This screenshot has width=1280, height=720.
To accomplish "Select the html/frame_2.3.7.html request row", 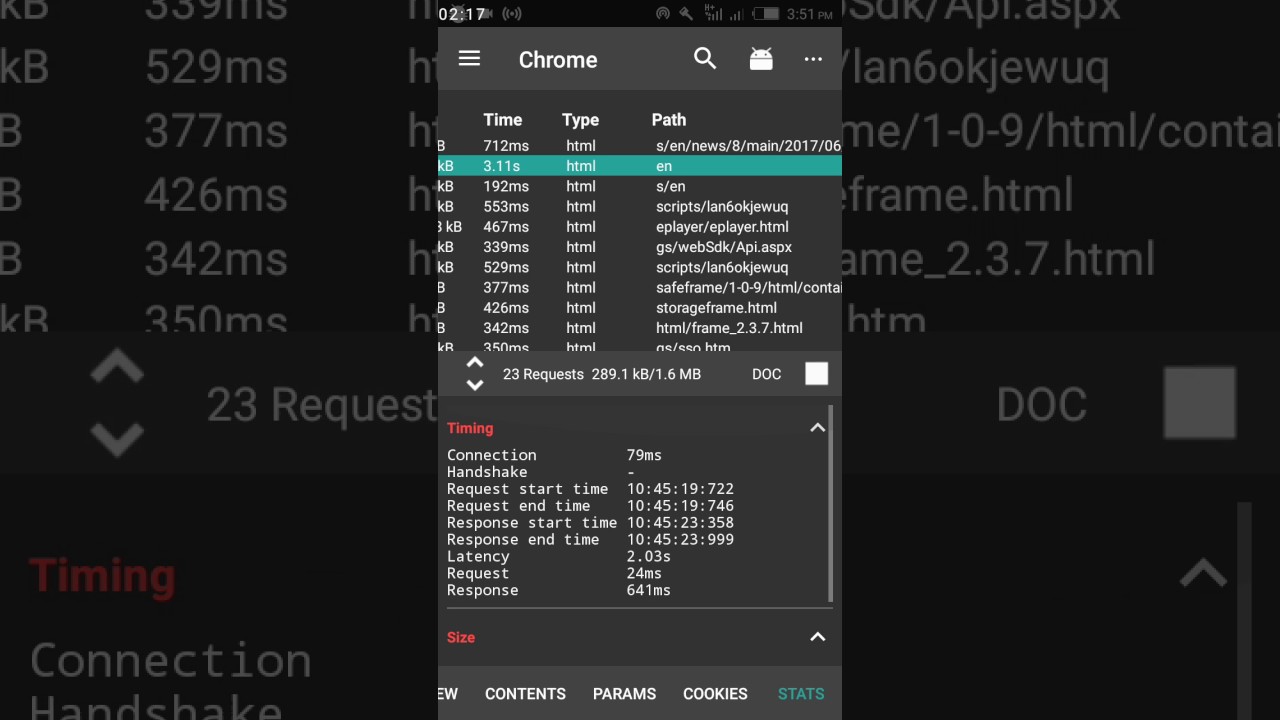I will pyautogui.click(x=640, y=328).
